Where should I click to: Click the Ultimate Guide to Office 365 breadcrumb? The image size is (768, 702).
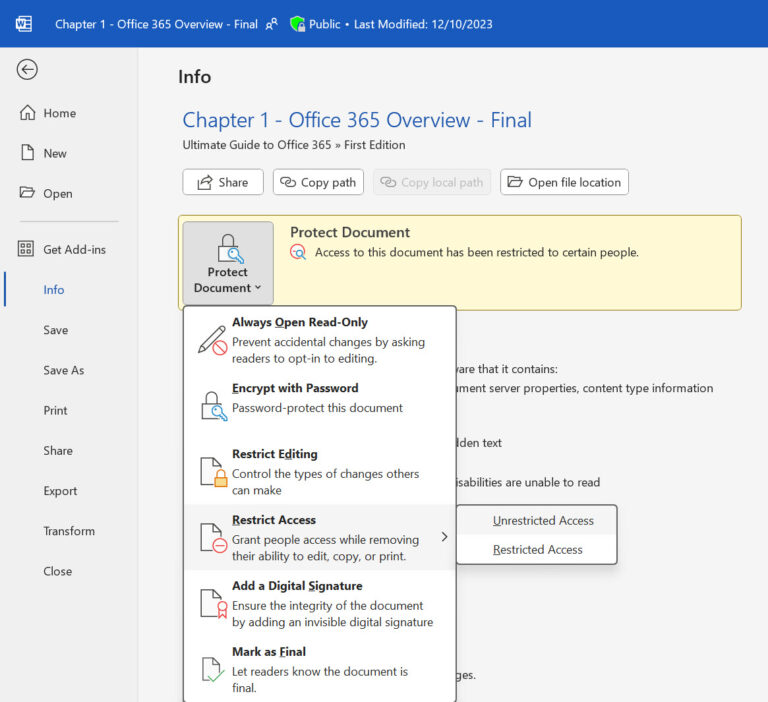click(x=257, y=145)
